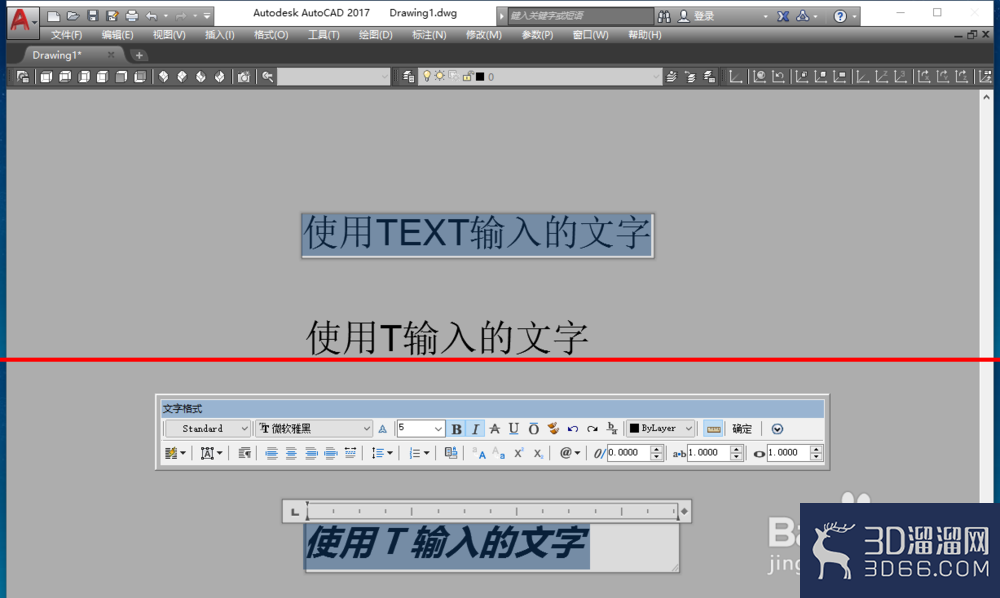Open the 视图(V) menu
Screen dimensions: 1000x598
[169, 35]
